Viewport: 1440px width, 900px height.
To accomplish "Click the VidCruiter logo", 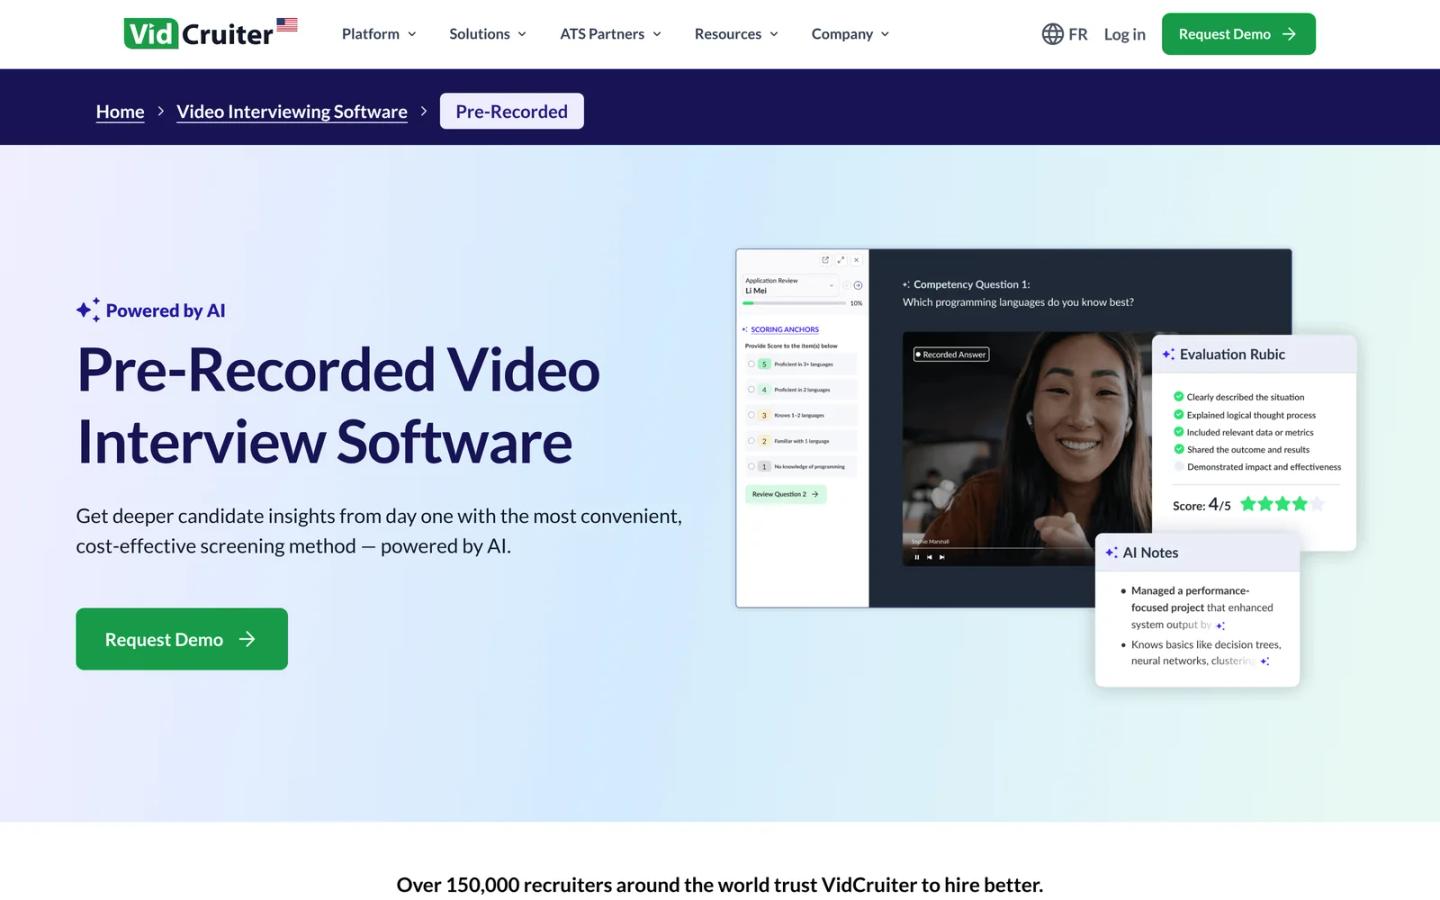I will click(x=198, y=34).
